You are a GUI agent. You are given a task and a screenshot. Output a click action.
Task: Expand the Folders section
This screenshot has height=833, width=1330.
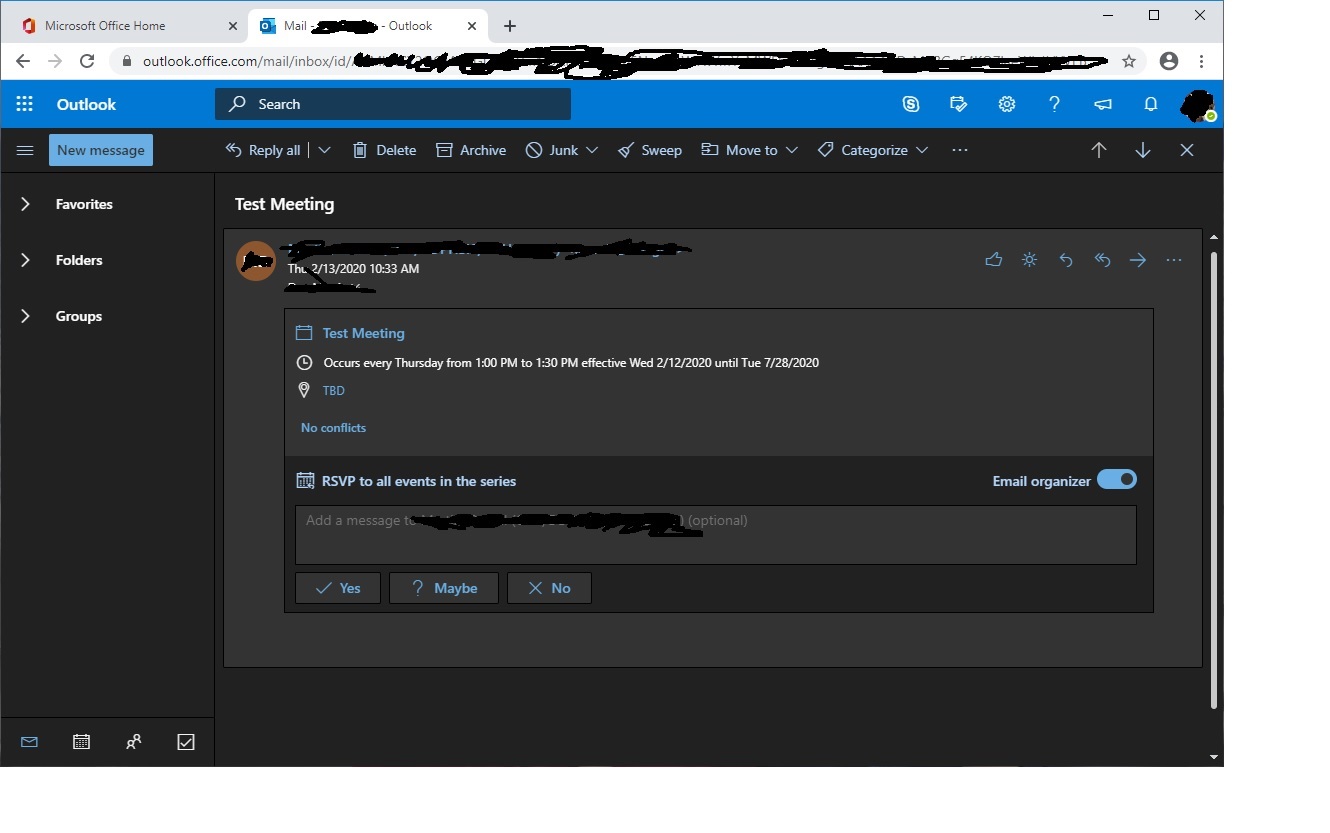tap(25, 260)
